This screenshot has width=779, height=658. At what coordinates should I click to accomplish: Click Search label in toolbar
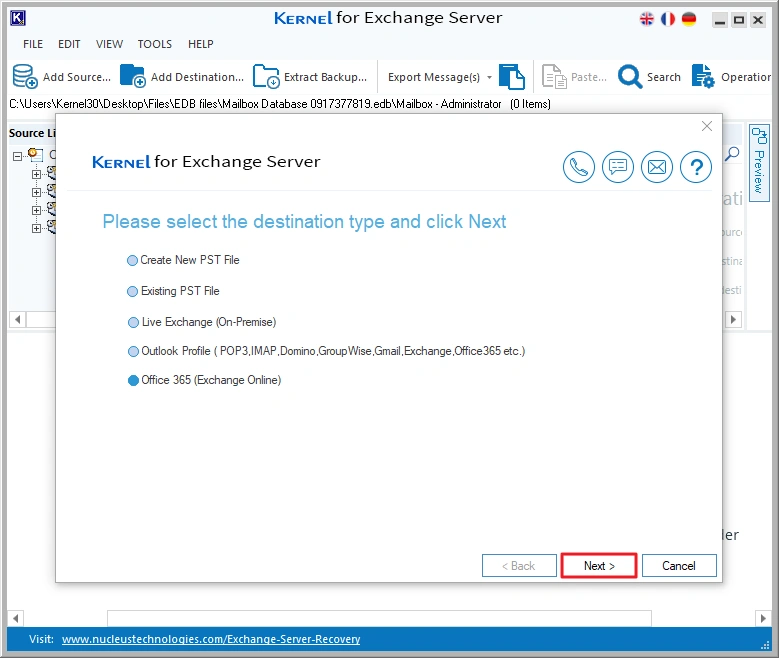pyautogui.click(x=664, y=77)
